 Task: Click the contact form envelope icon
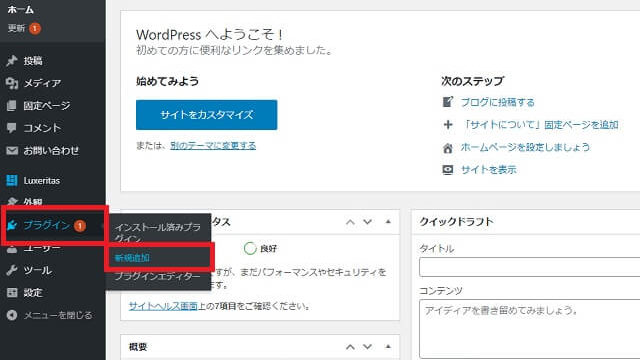12,151
